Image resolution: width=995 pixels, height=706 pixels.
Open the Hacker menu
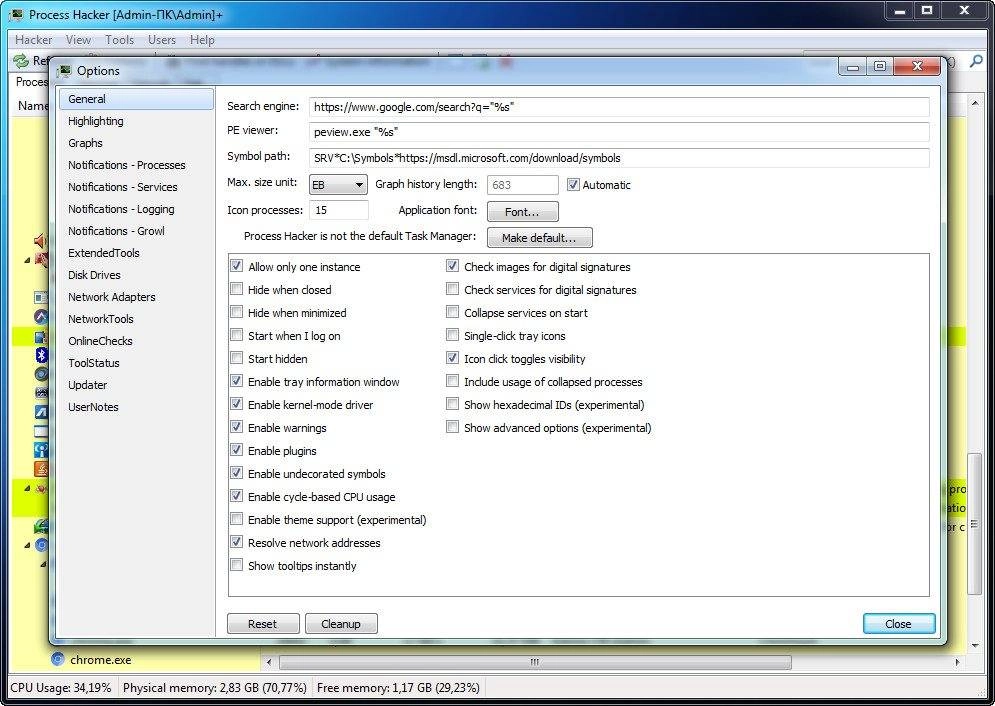tap(34, 39)
